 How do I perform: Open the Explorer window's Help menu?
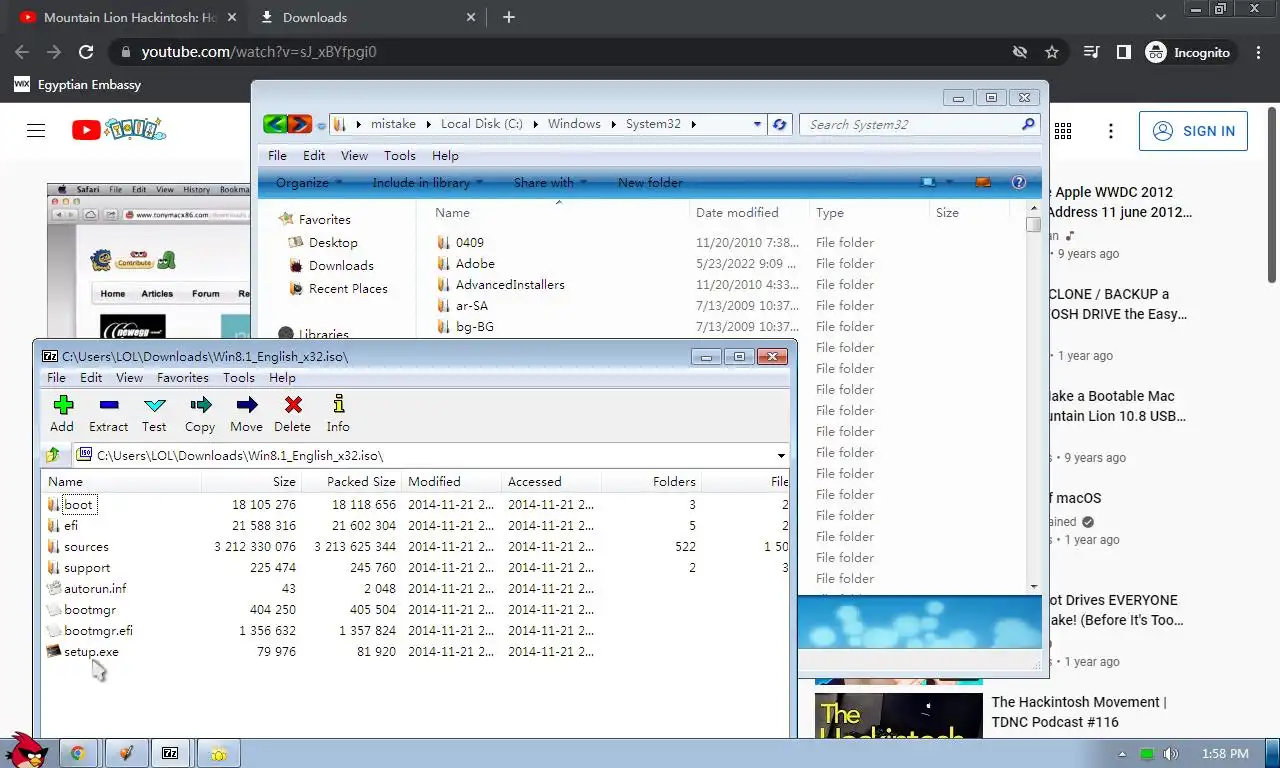click(x=445, y=156)
